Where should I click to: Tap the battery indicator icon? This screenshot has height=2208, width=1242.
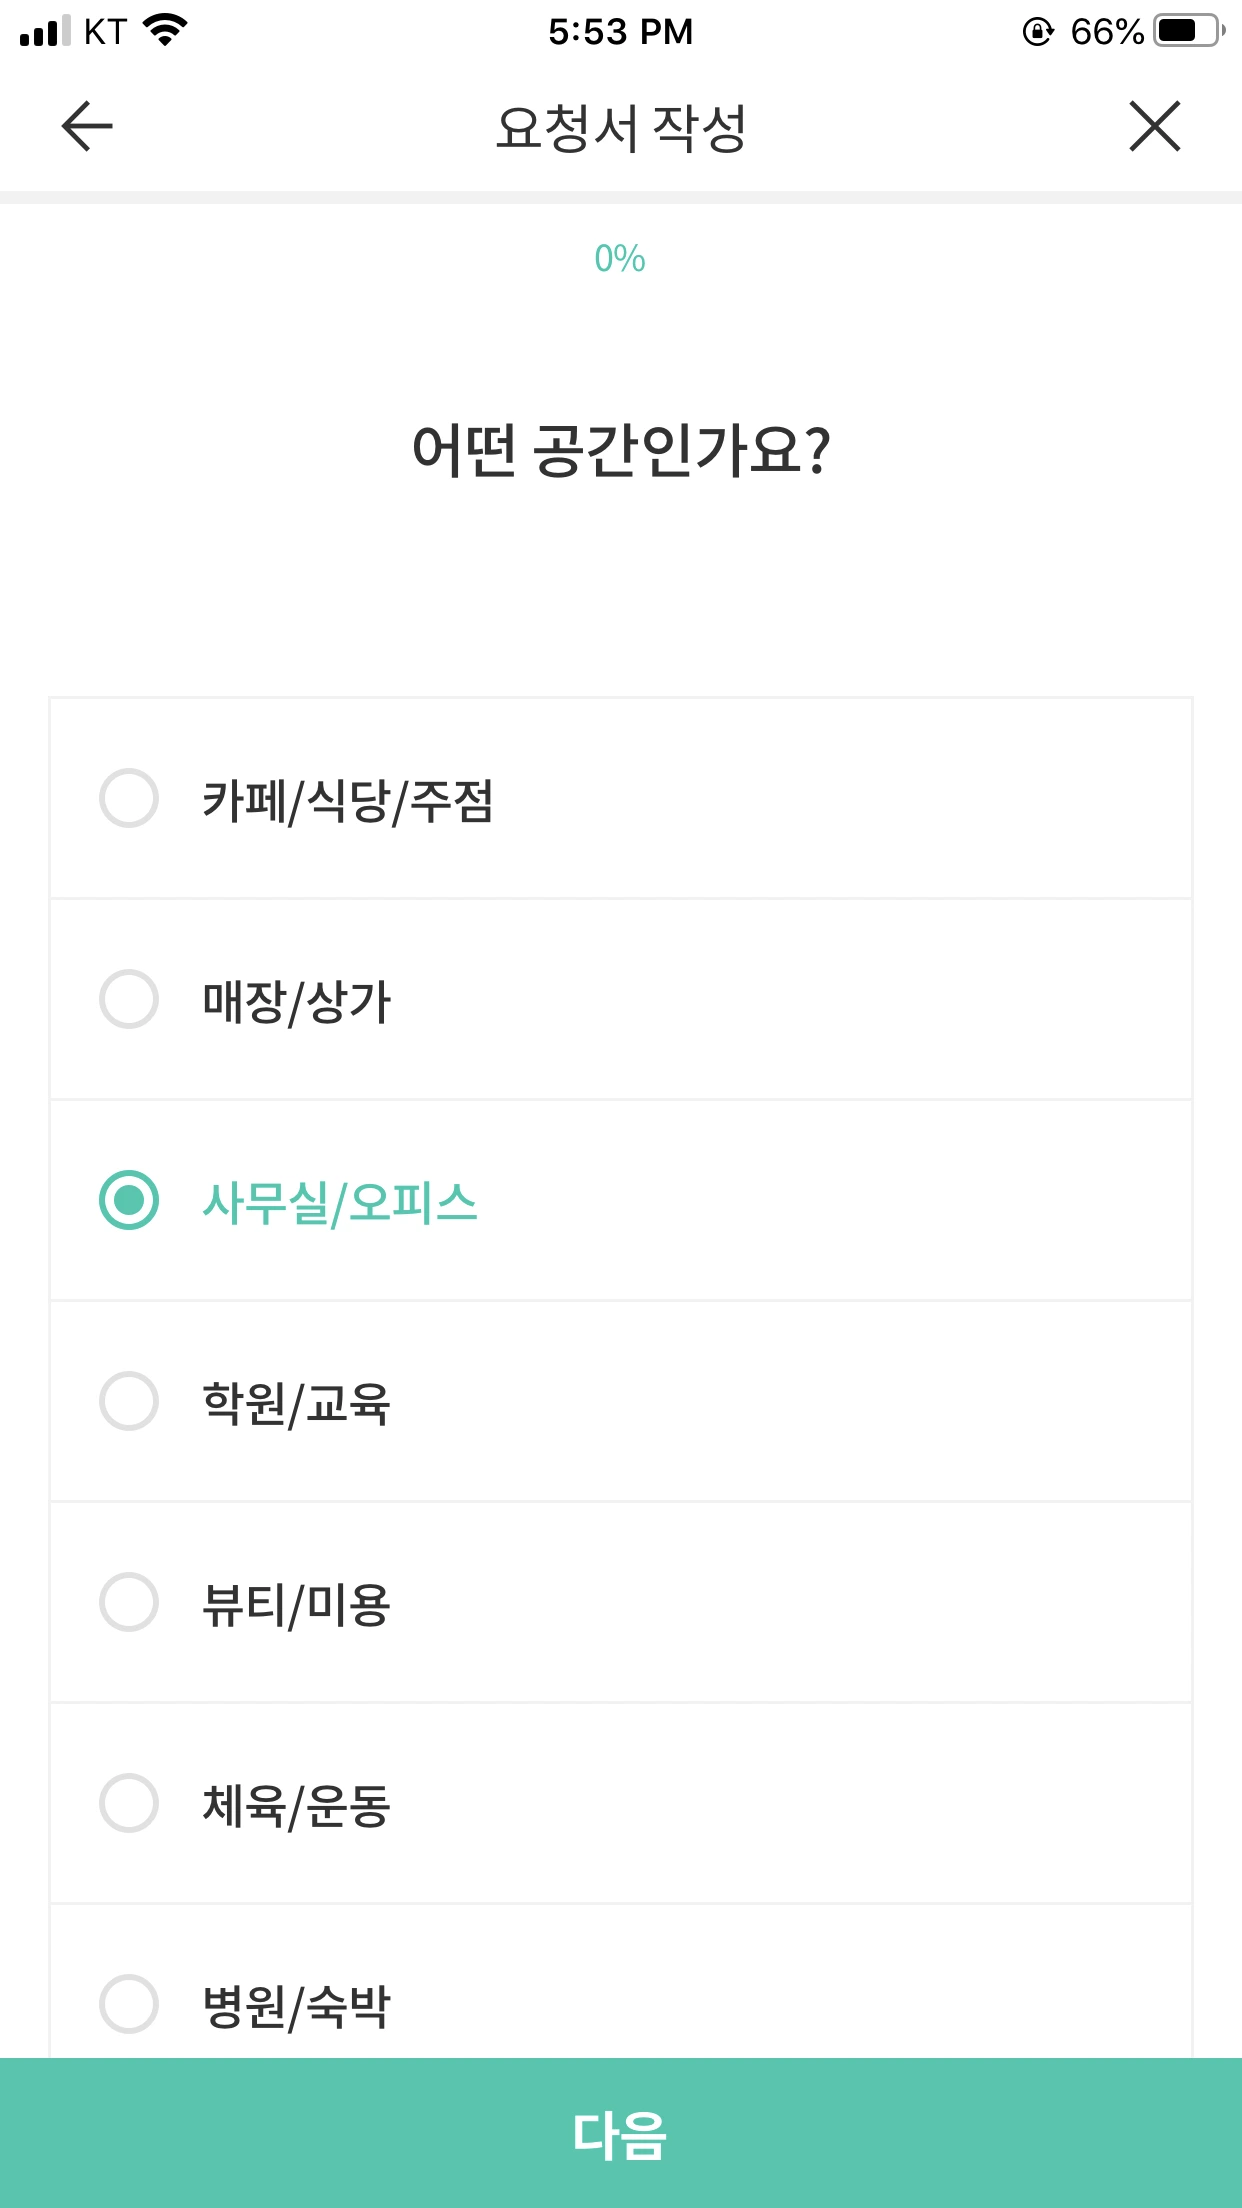coord(1188,31)
